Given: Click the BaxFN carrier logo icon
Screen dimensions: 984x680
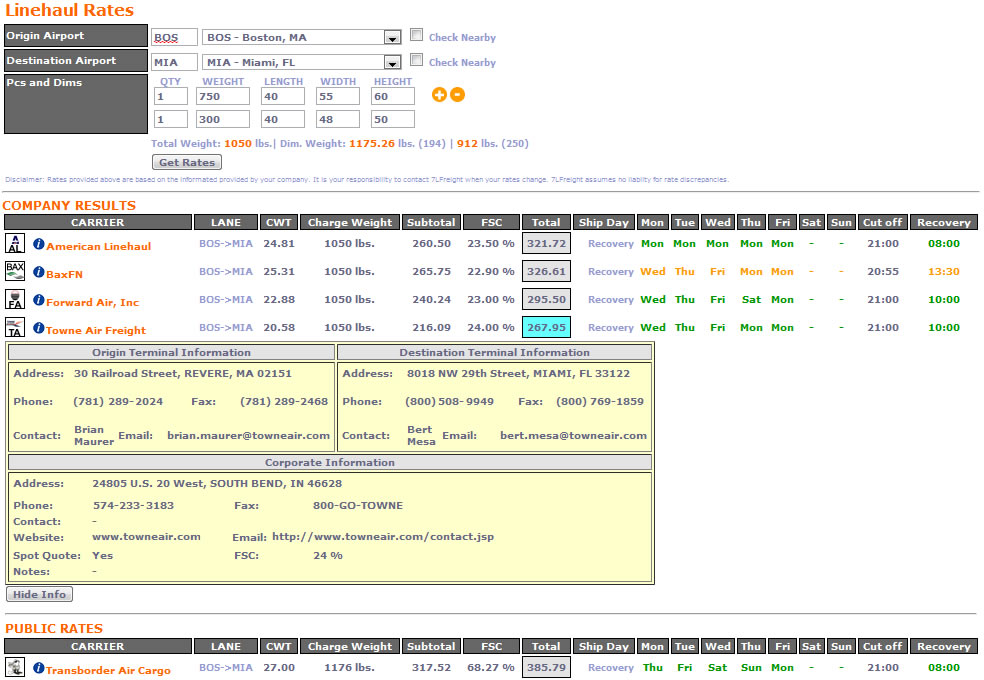Looking at the screenshot, I should 15,271.
